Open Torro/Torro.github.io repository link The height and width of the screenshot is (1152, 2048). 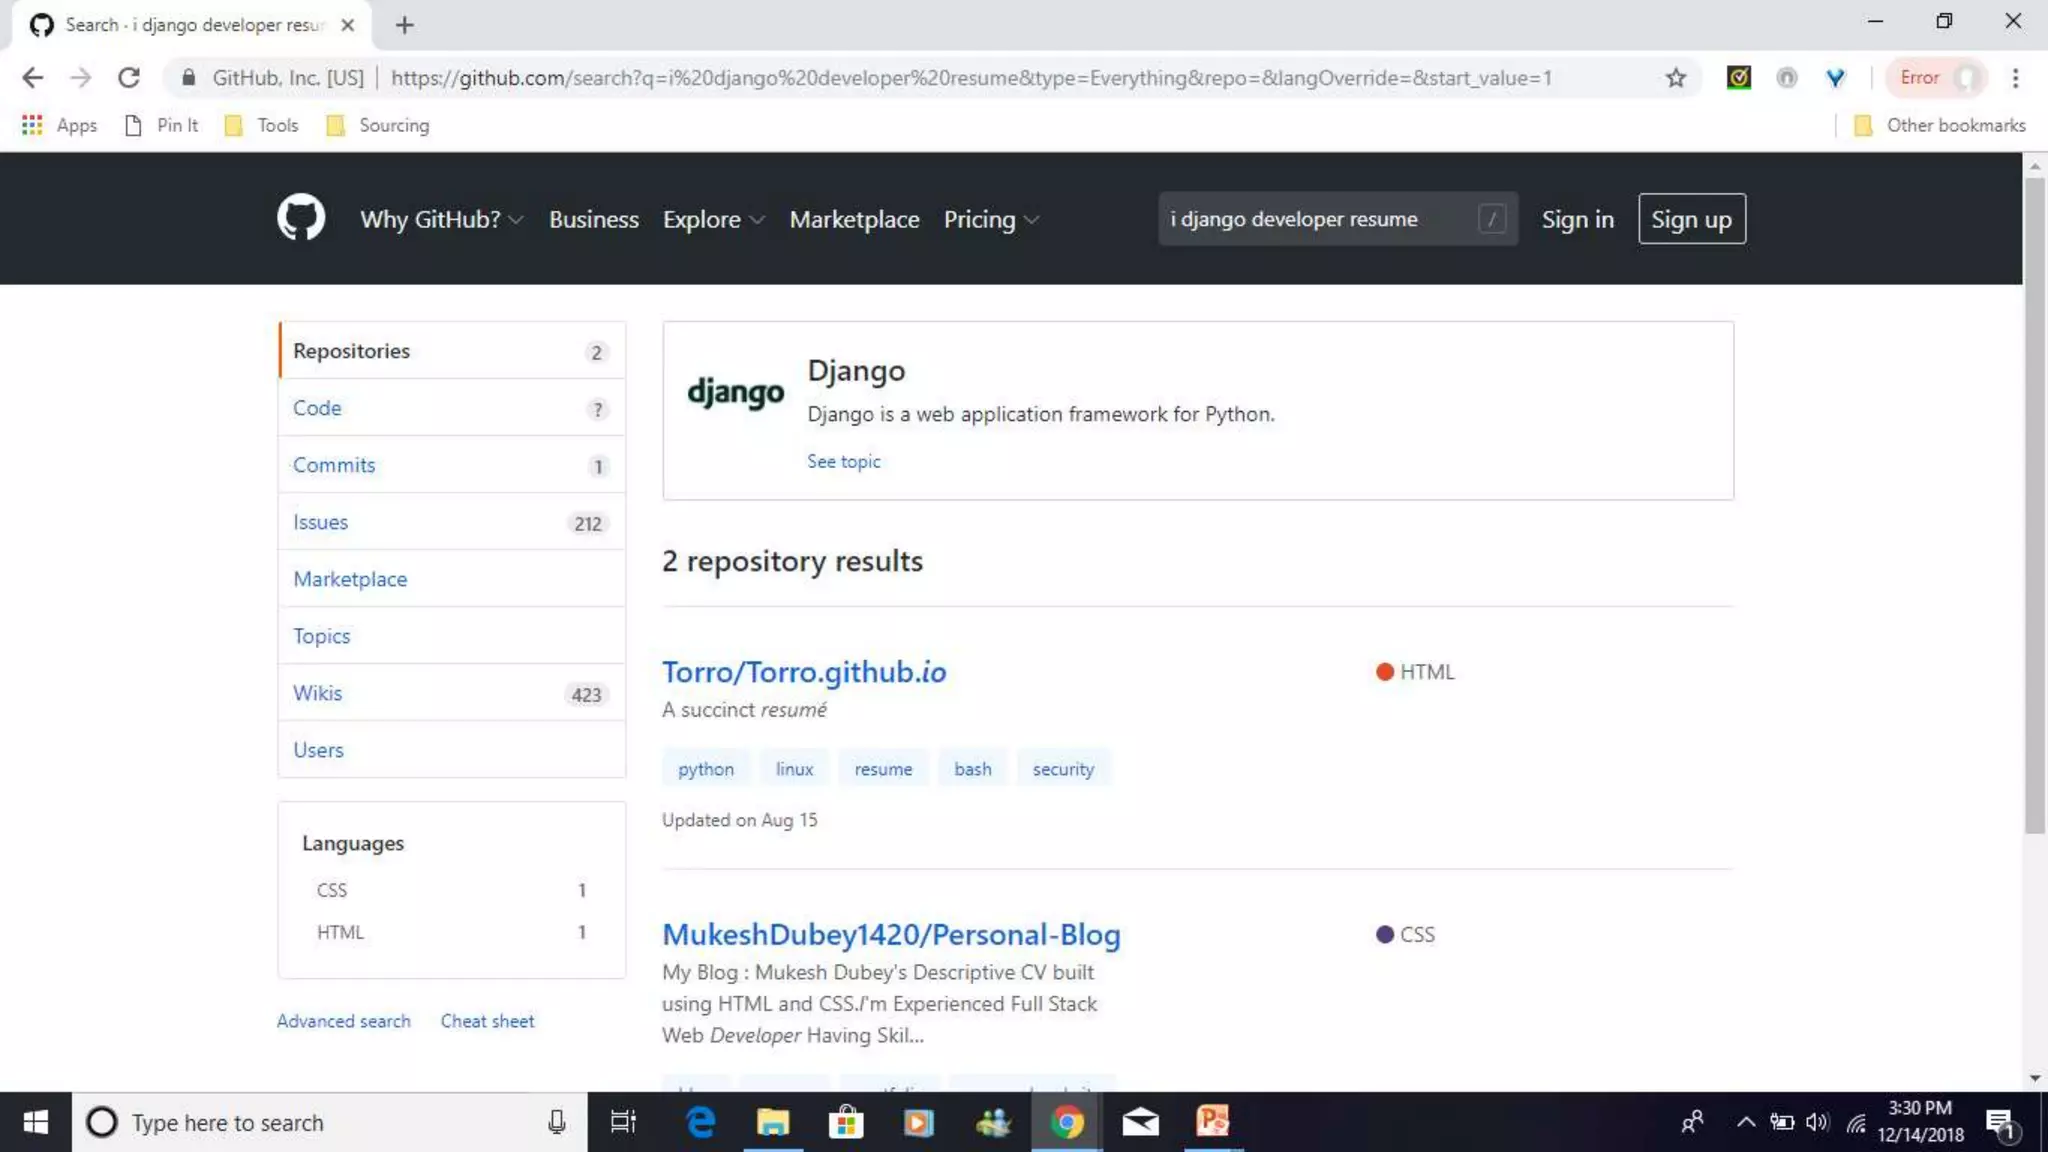[804, 672]
